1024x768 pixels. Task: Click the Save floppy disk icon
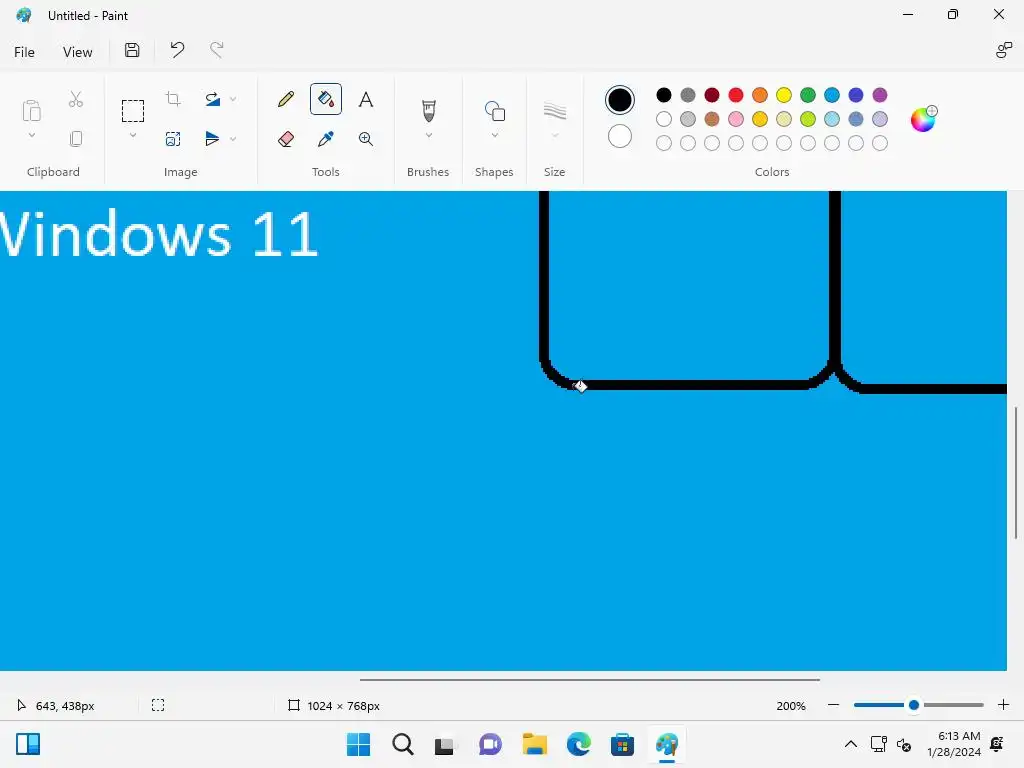132,50
